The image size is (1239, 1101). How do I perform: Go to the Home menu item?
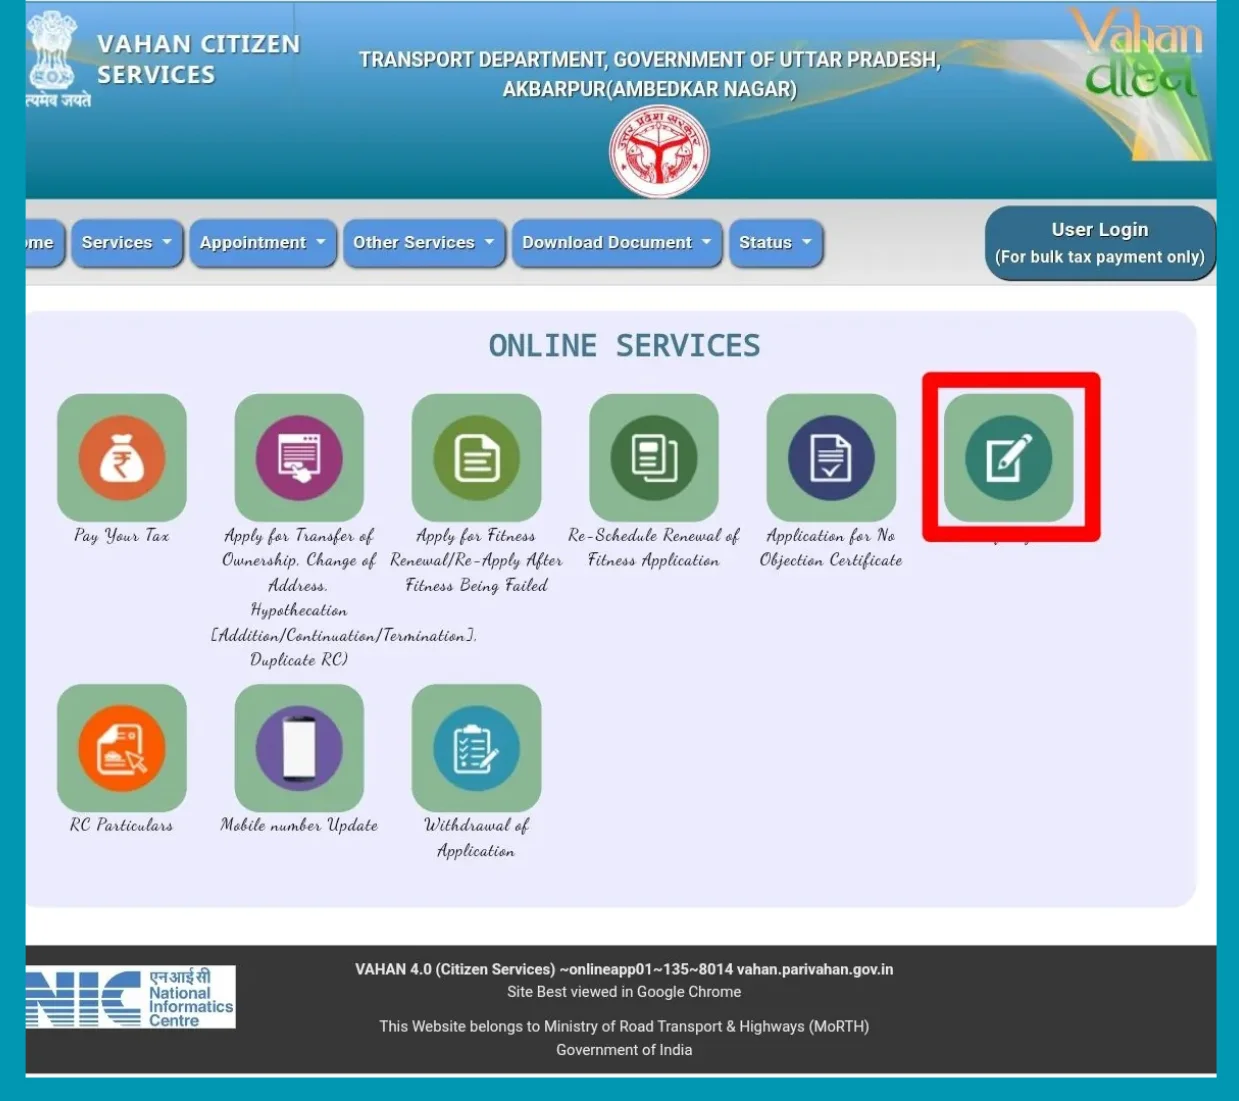tap(42, 243)
